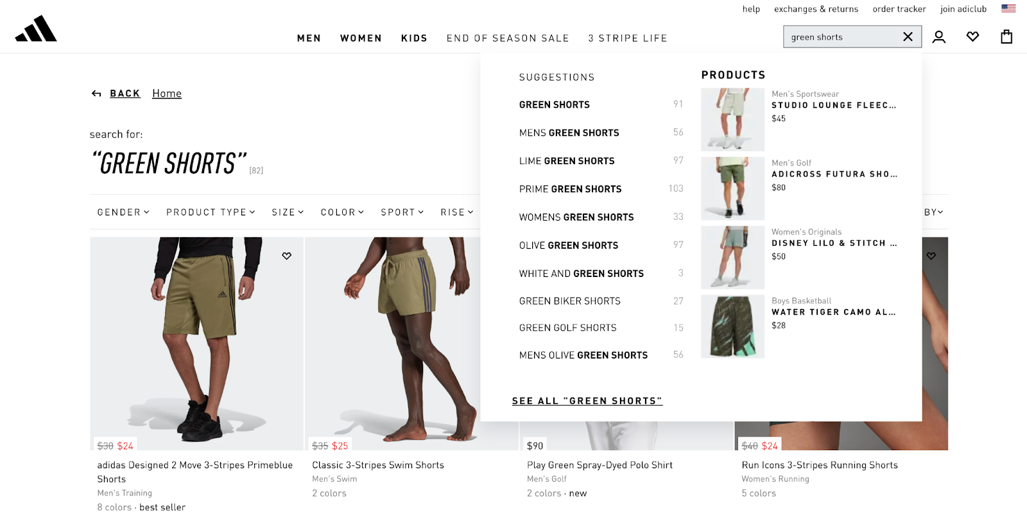Open Disney Lilo & Stitch product thumbnail
This screenshot has height=520, width=1027.
(732, 257)
